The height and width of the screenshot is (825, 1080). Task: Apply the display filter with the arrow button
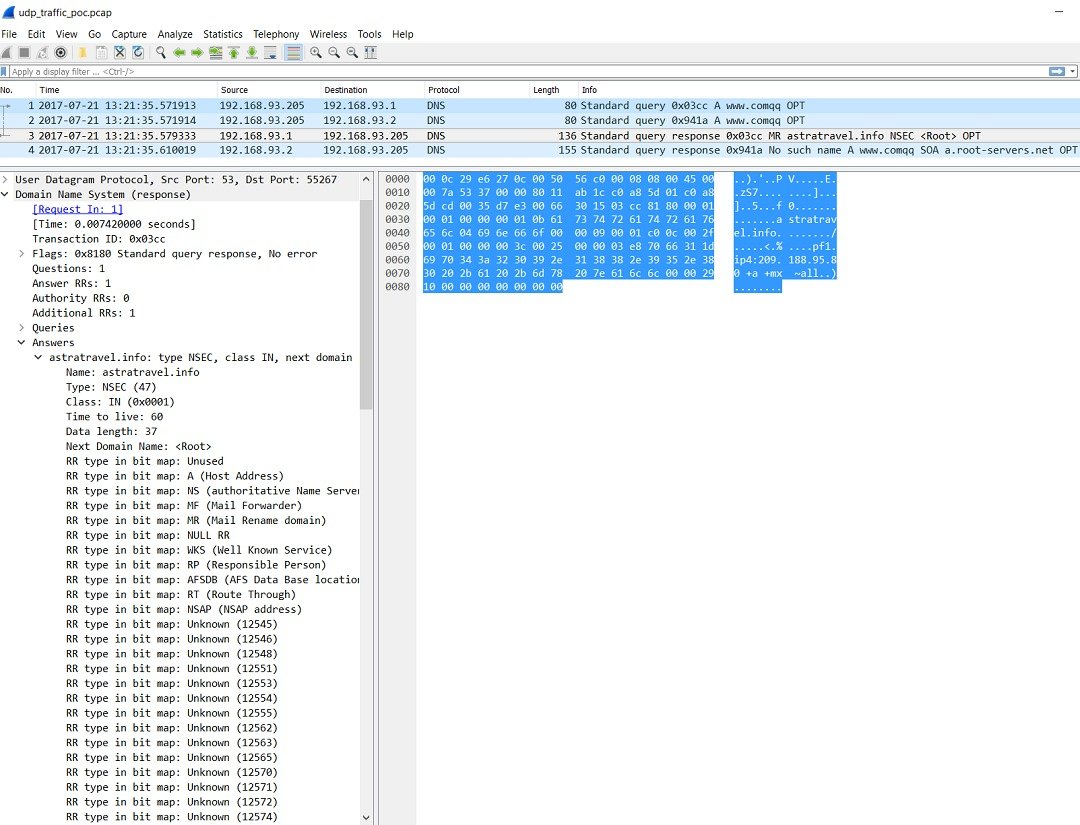point(1057,72)
